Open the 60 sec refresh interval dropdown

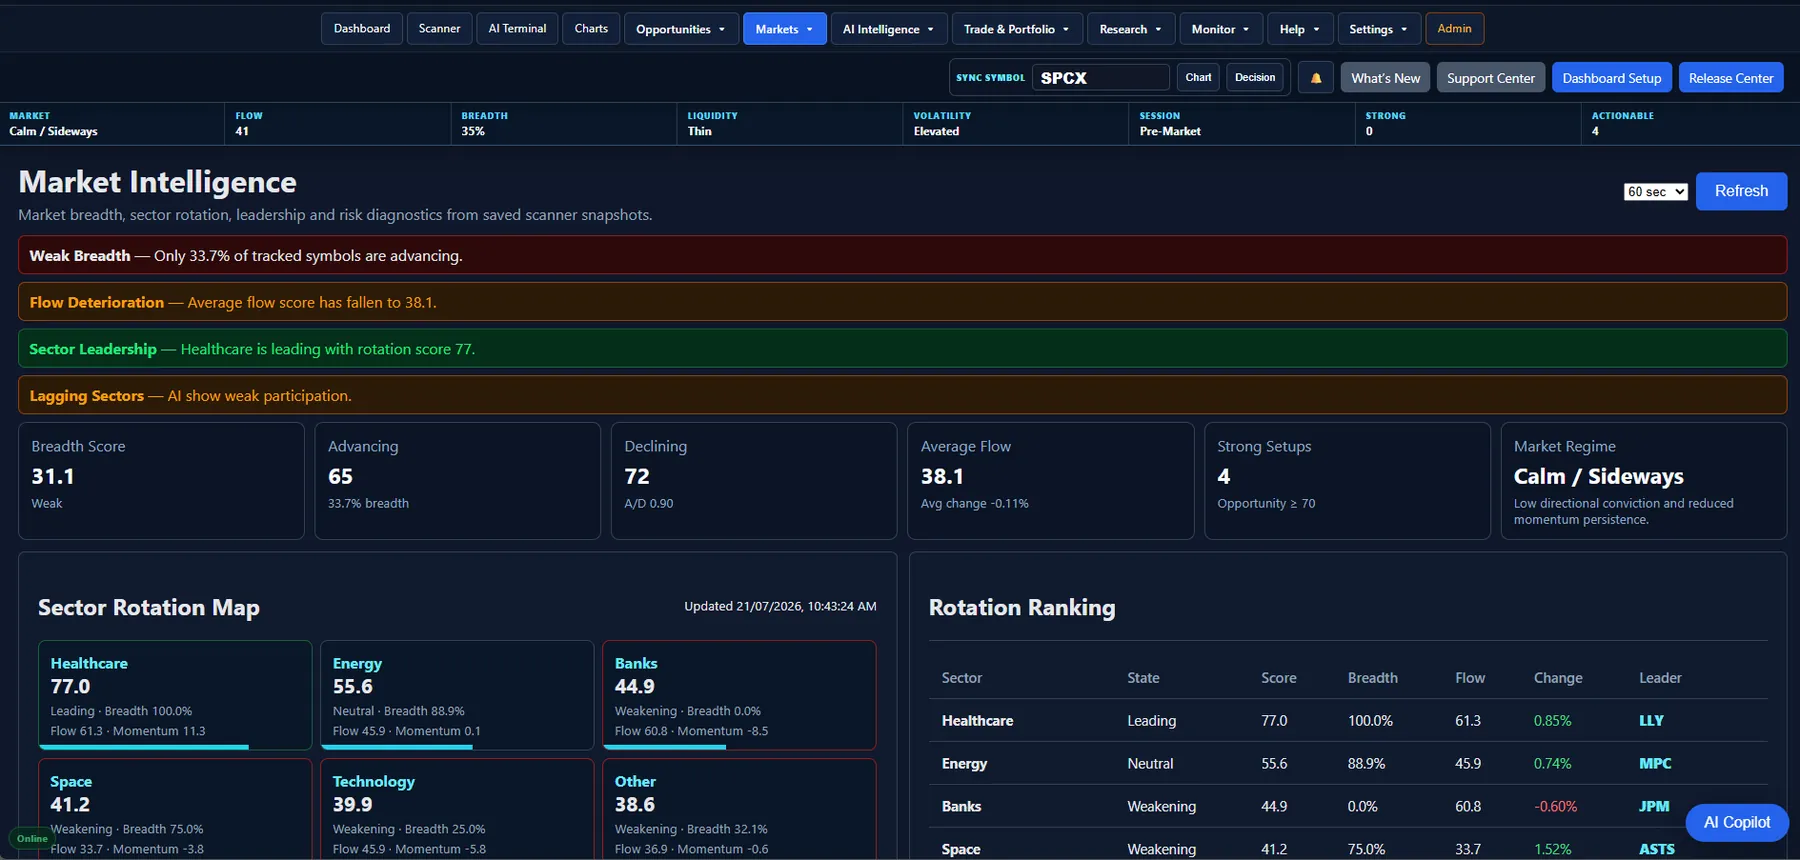pyautogui.click(x=1655, y=191)
